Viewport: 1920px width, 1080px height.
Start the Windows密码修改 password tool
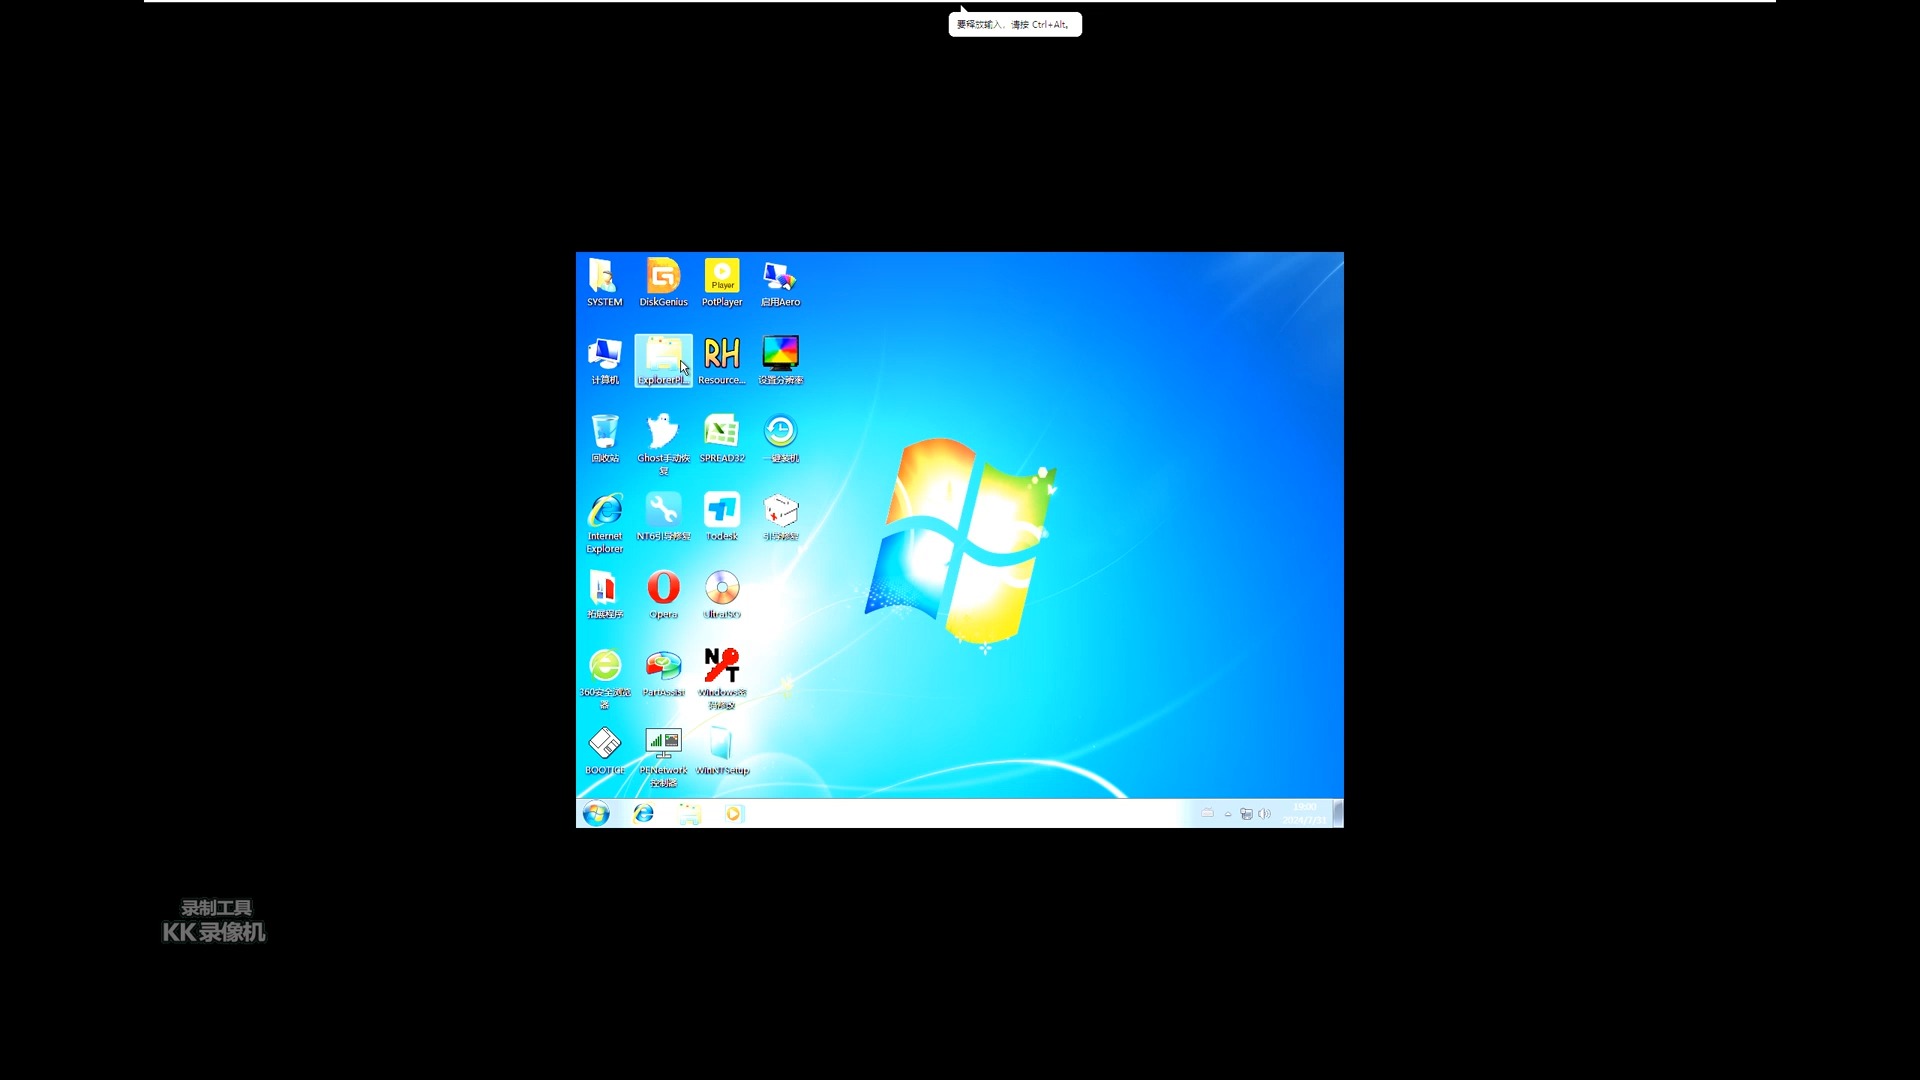721,665
